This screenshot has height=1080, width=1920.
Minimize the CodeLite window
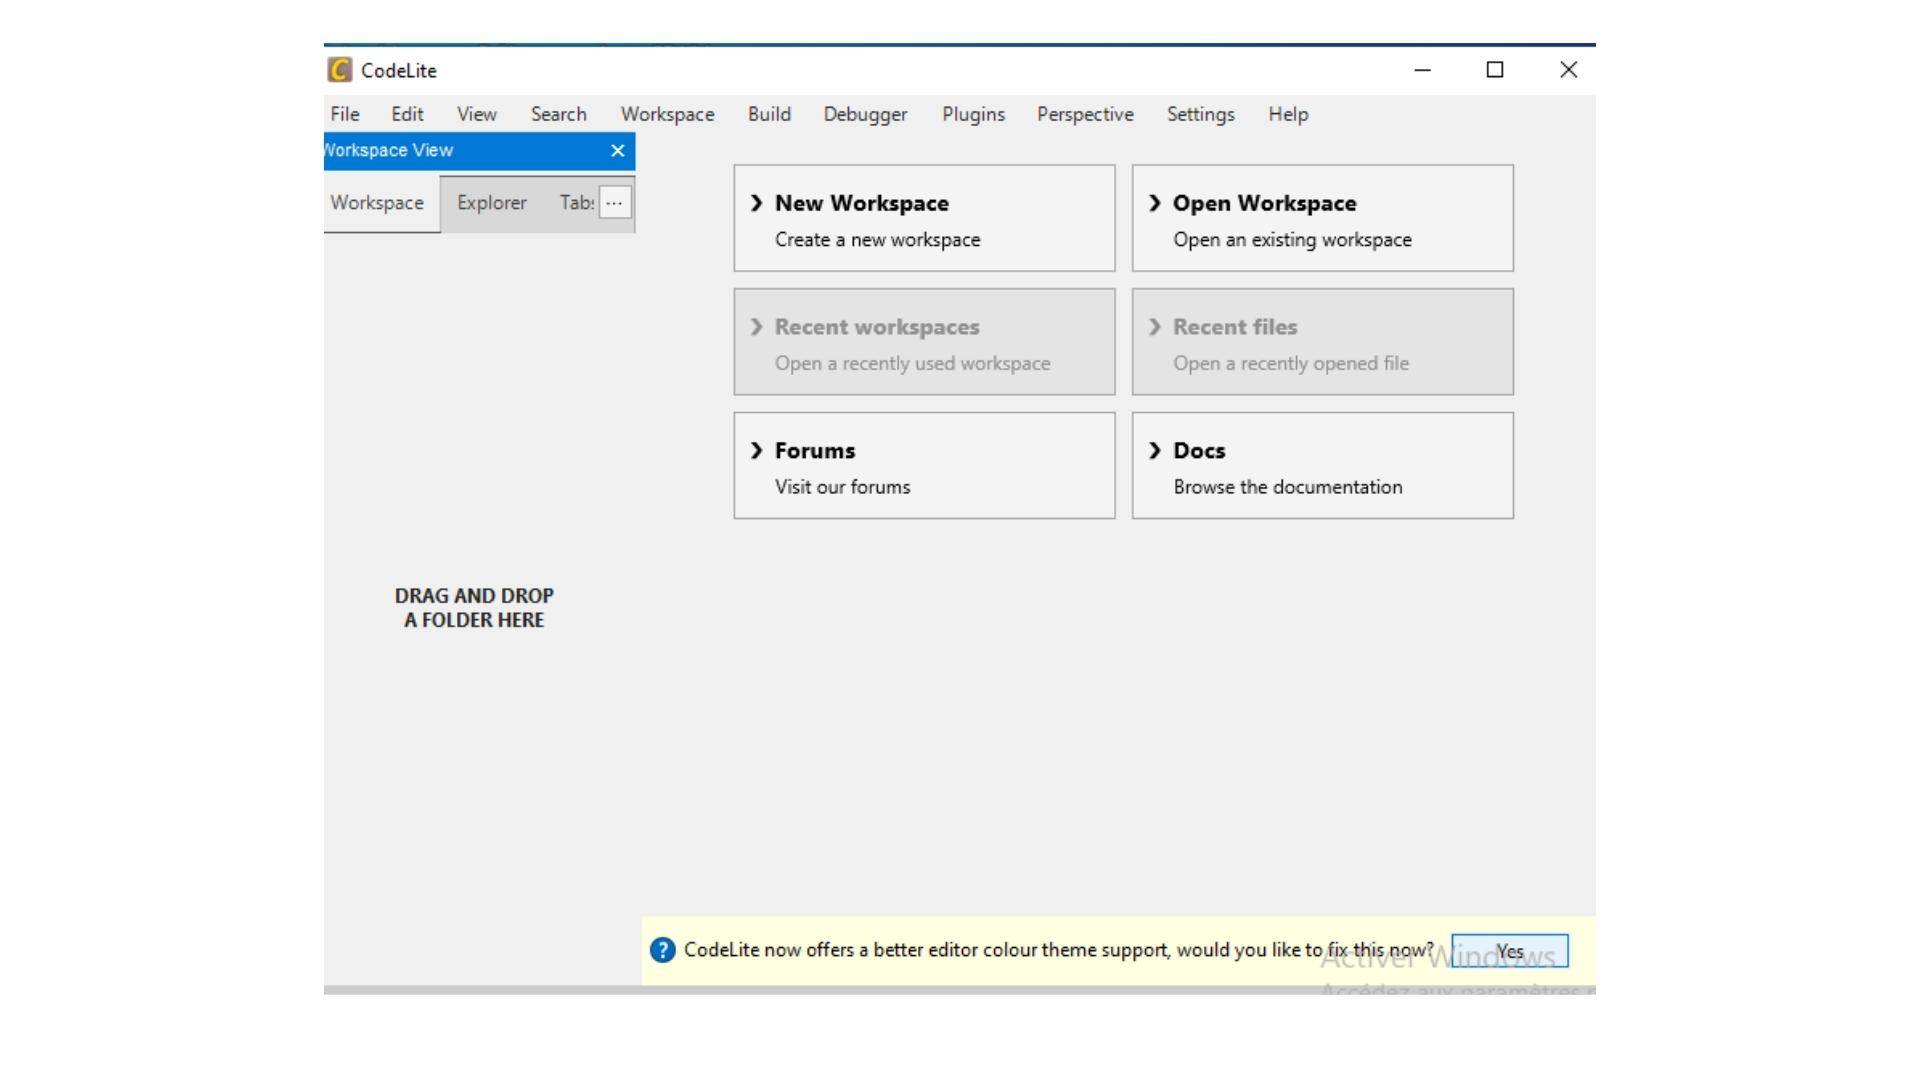coord(1423,70)
